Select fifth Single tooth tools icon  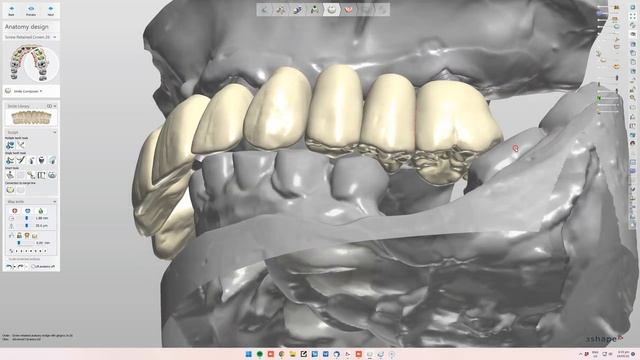point(52,160)
